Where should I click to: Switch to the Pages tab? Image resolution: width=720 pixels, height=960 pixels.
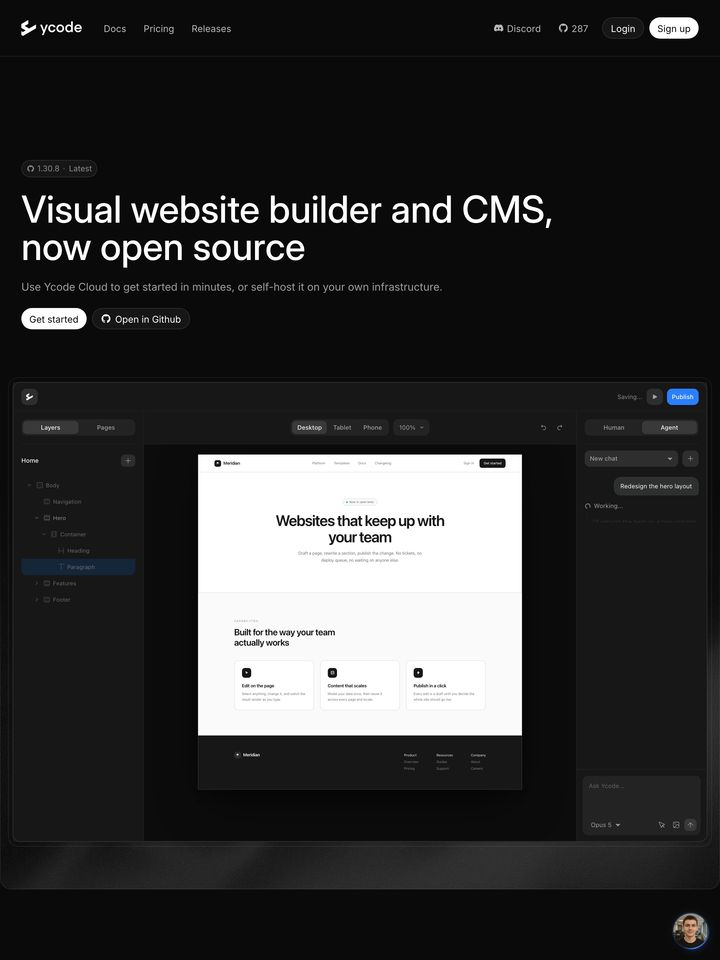tap(106, 427)
